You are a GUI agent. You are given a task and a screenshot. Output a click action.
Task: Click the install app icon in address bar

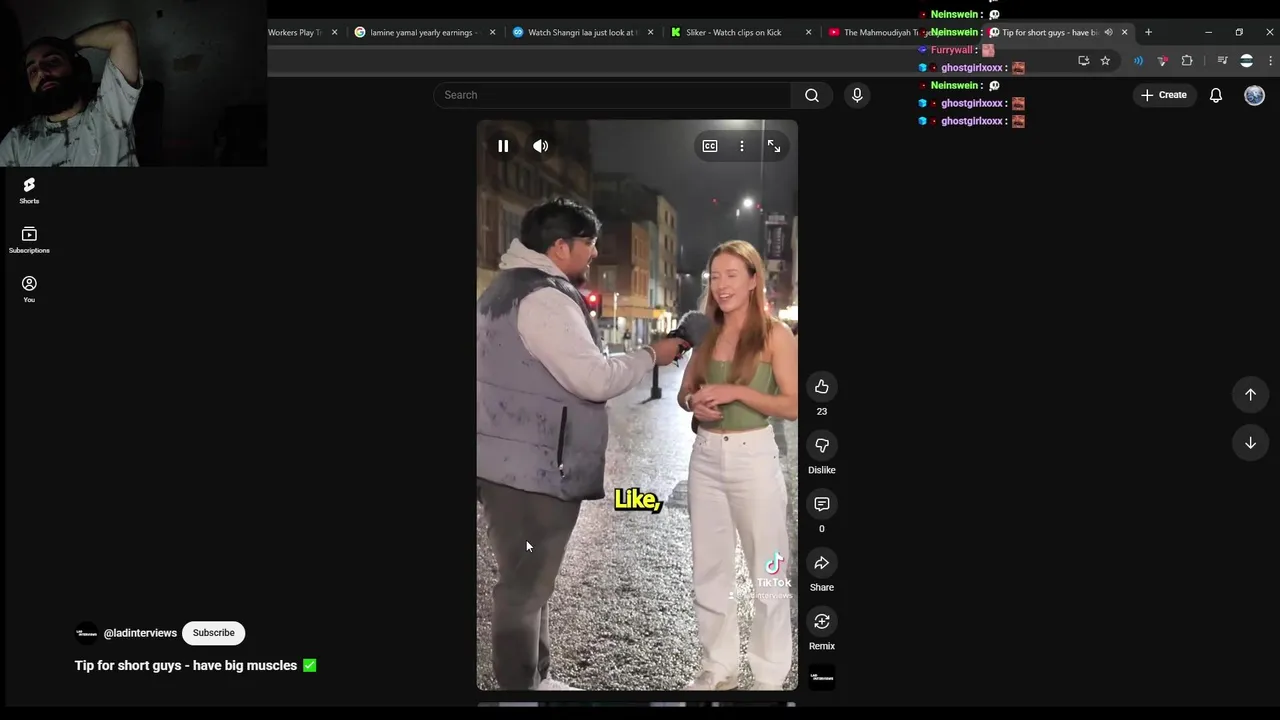1083,61
